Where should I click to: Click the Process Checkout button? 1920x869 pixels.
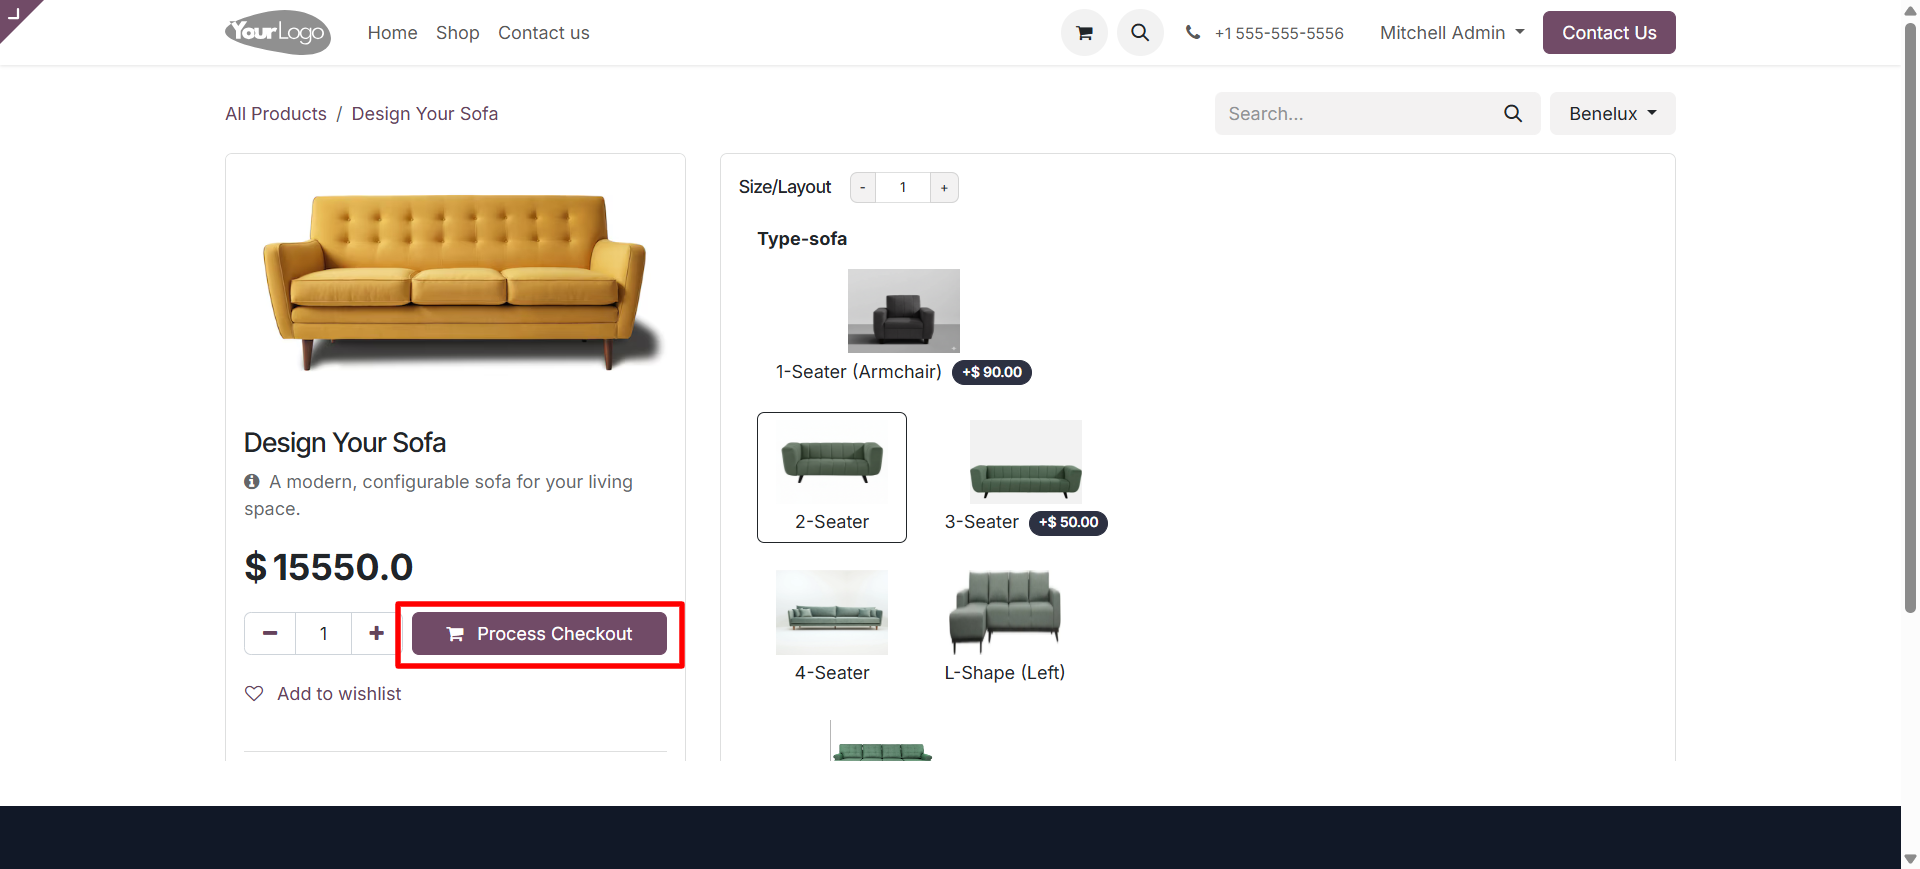pos(539,634)
